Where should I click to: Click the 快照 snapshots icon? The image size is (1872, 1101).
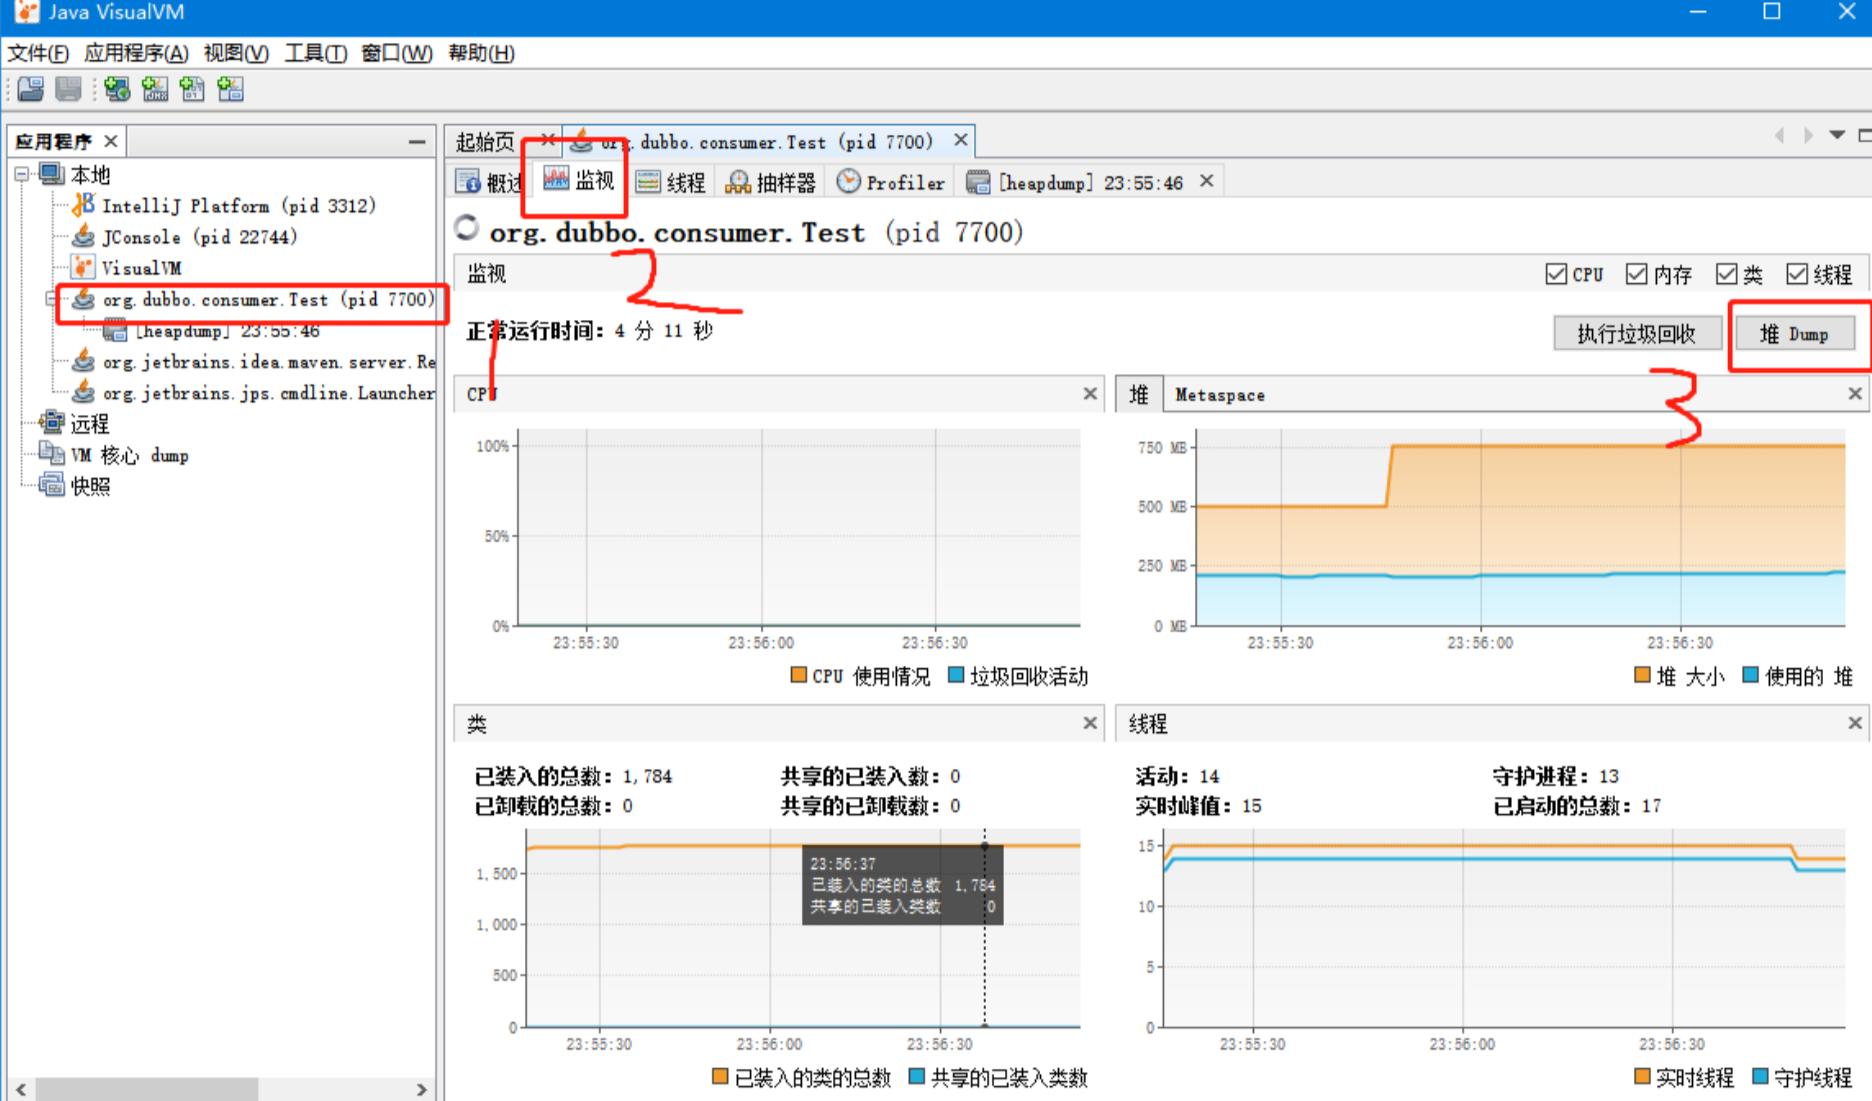[52, 485]
